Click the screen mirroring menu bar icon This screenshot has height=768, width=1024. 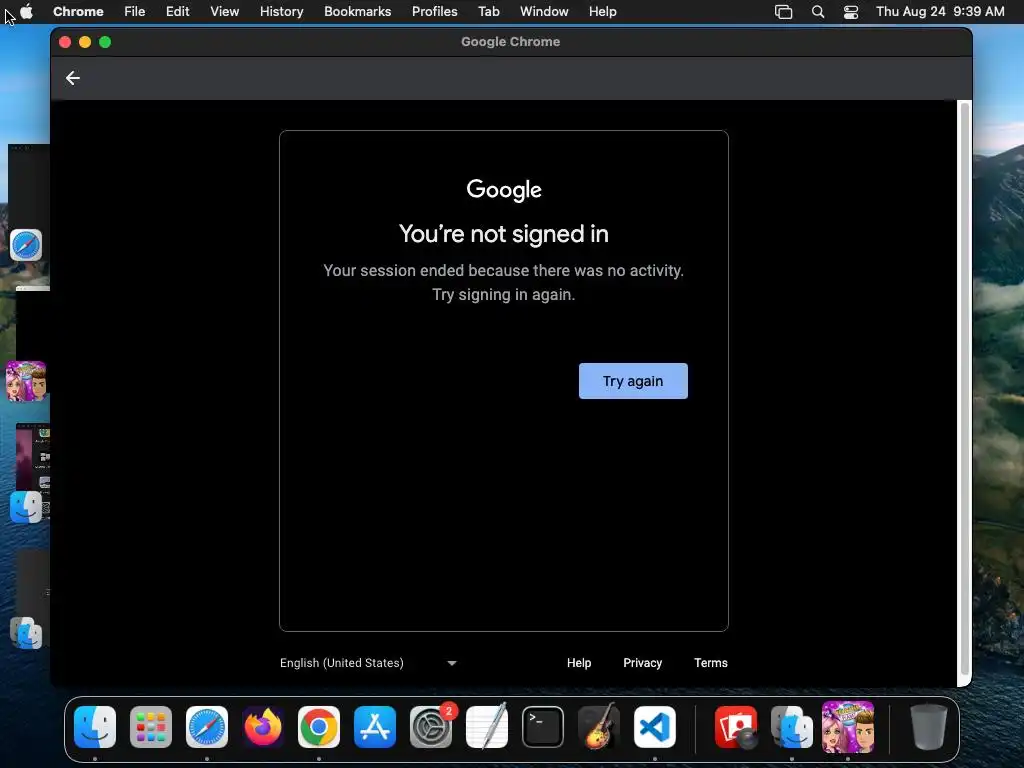(783, 12)
